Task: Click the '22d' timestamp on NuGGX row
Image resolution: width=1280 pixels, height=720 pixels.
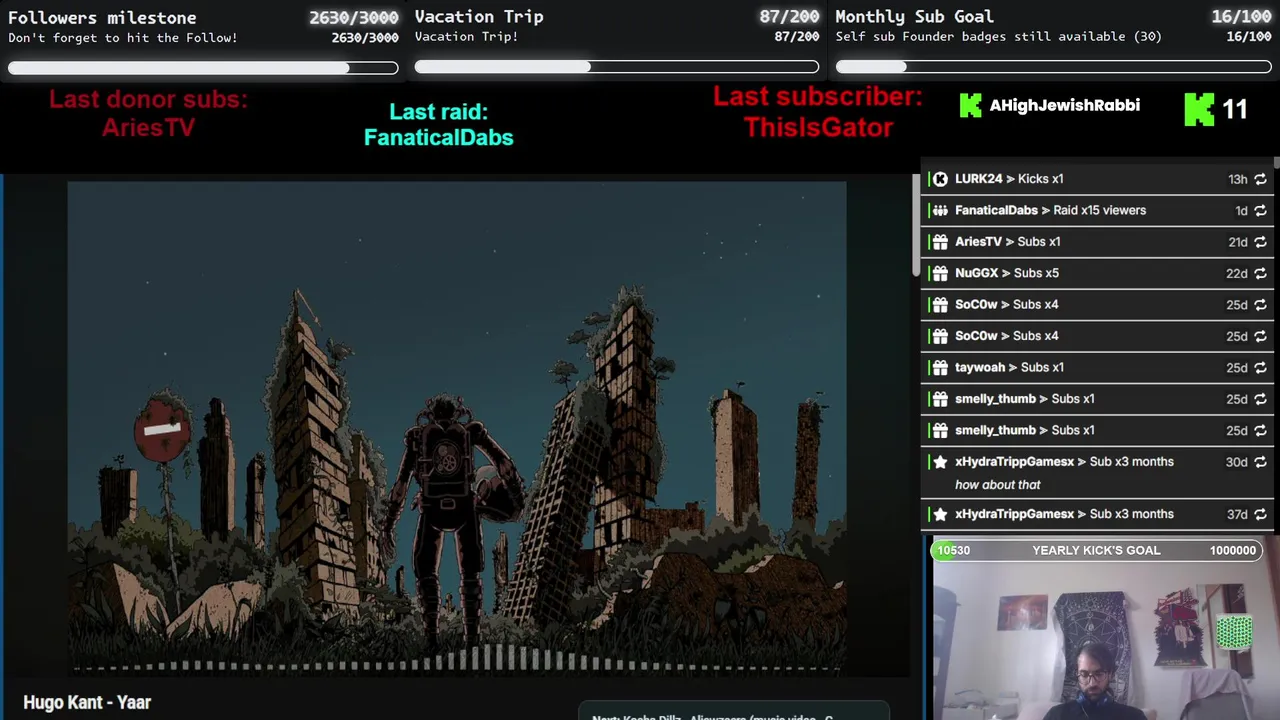Action: click(1237, 273)
